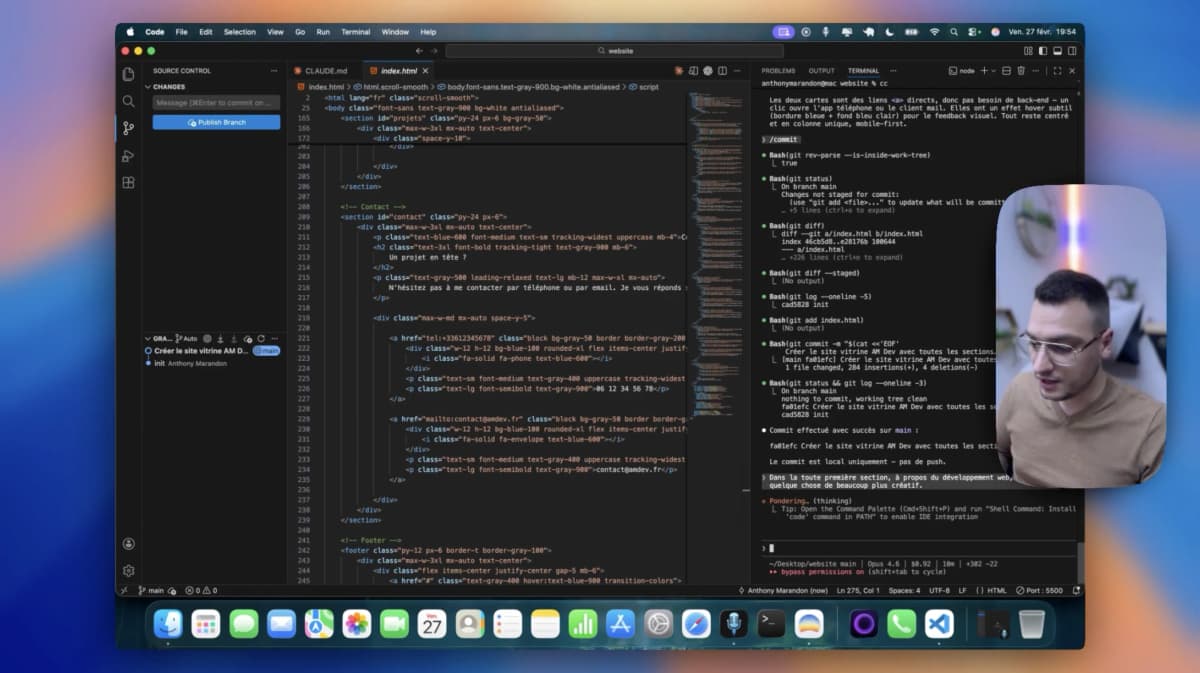
Task: Maximize the terminal panel size
Action: coord(1058,71)
